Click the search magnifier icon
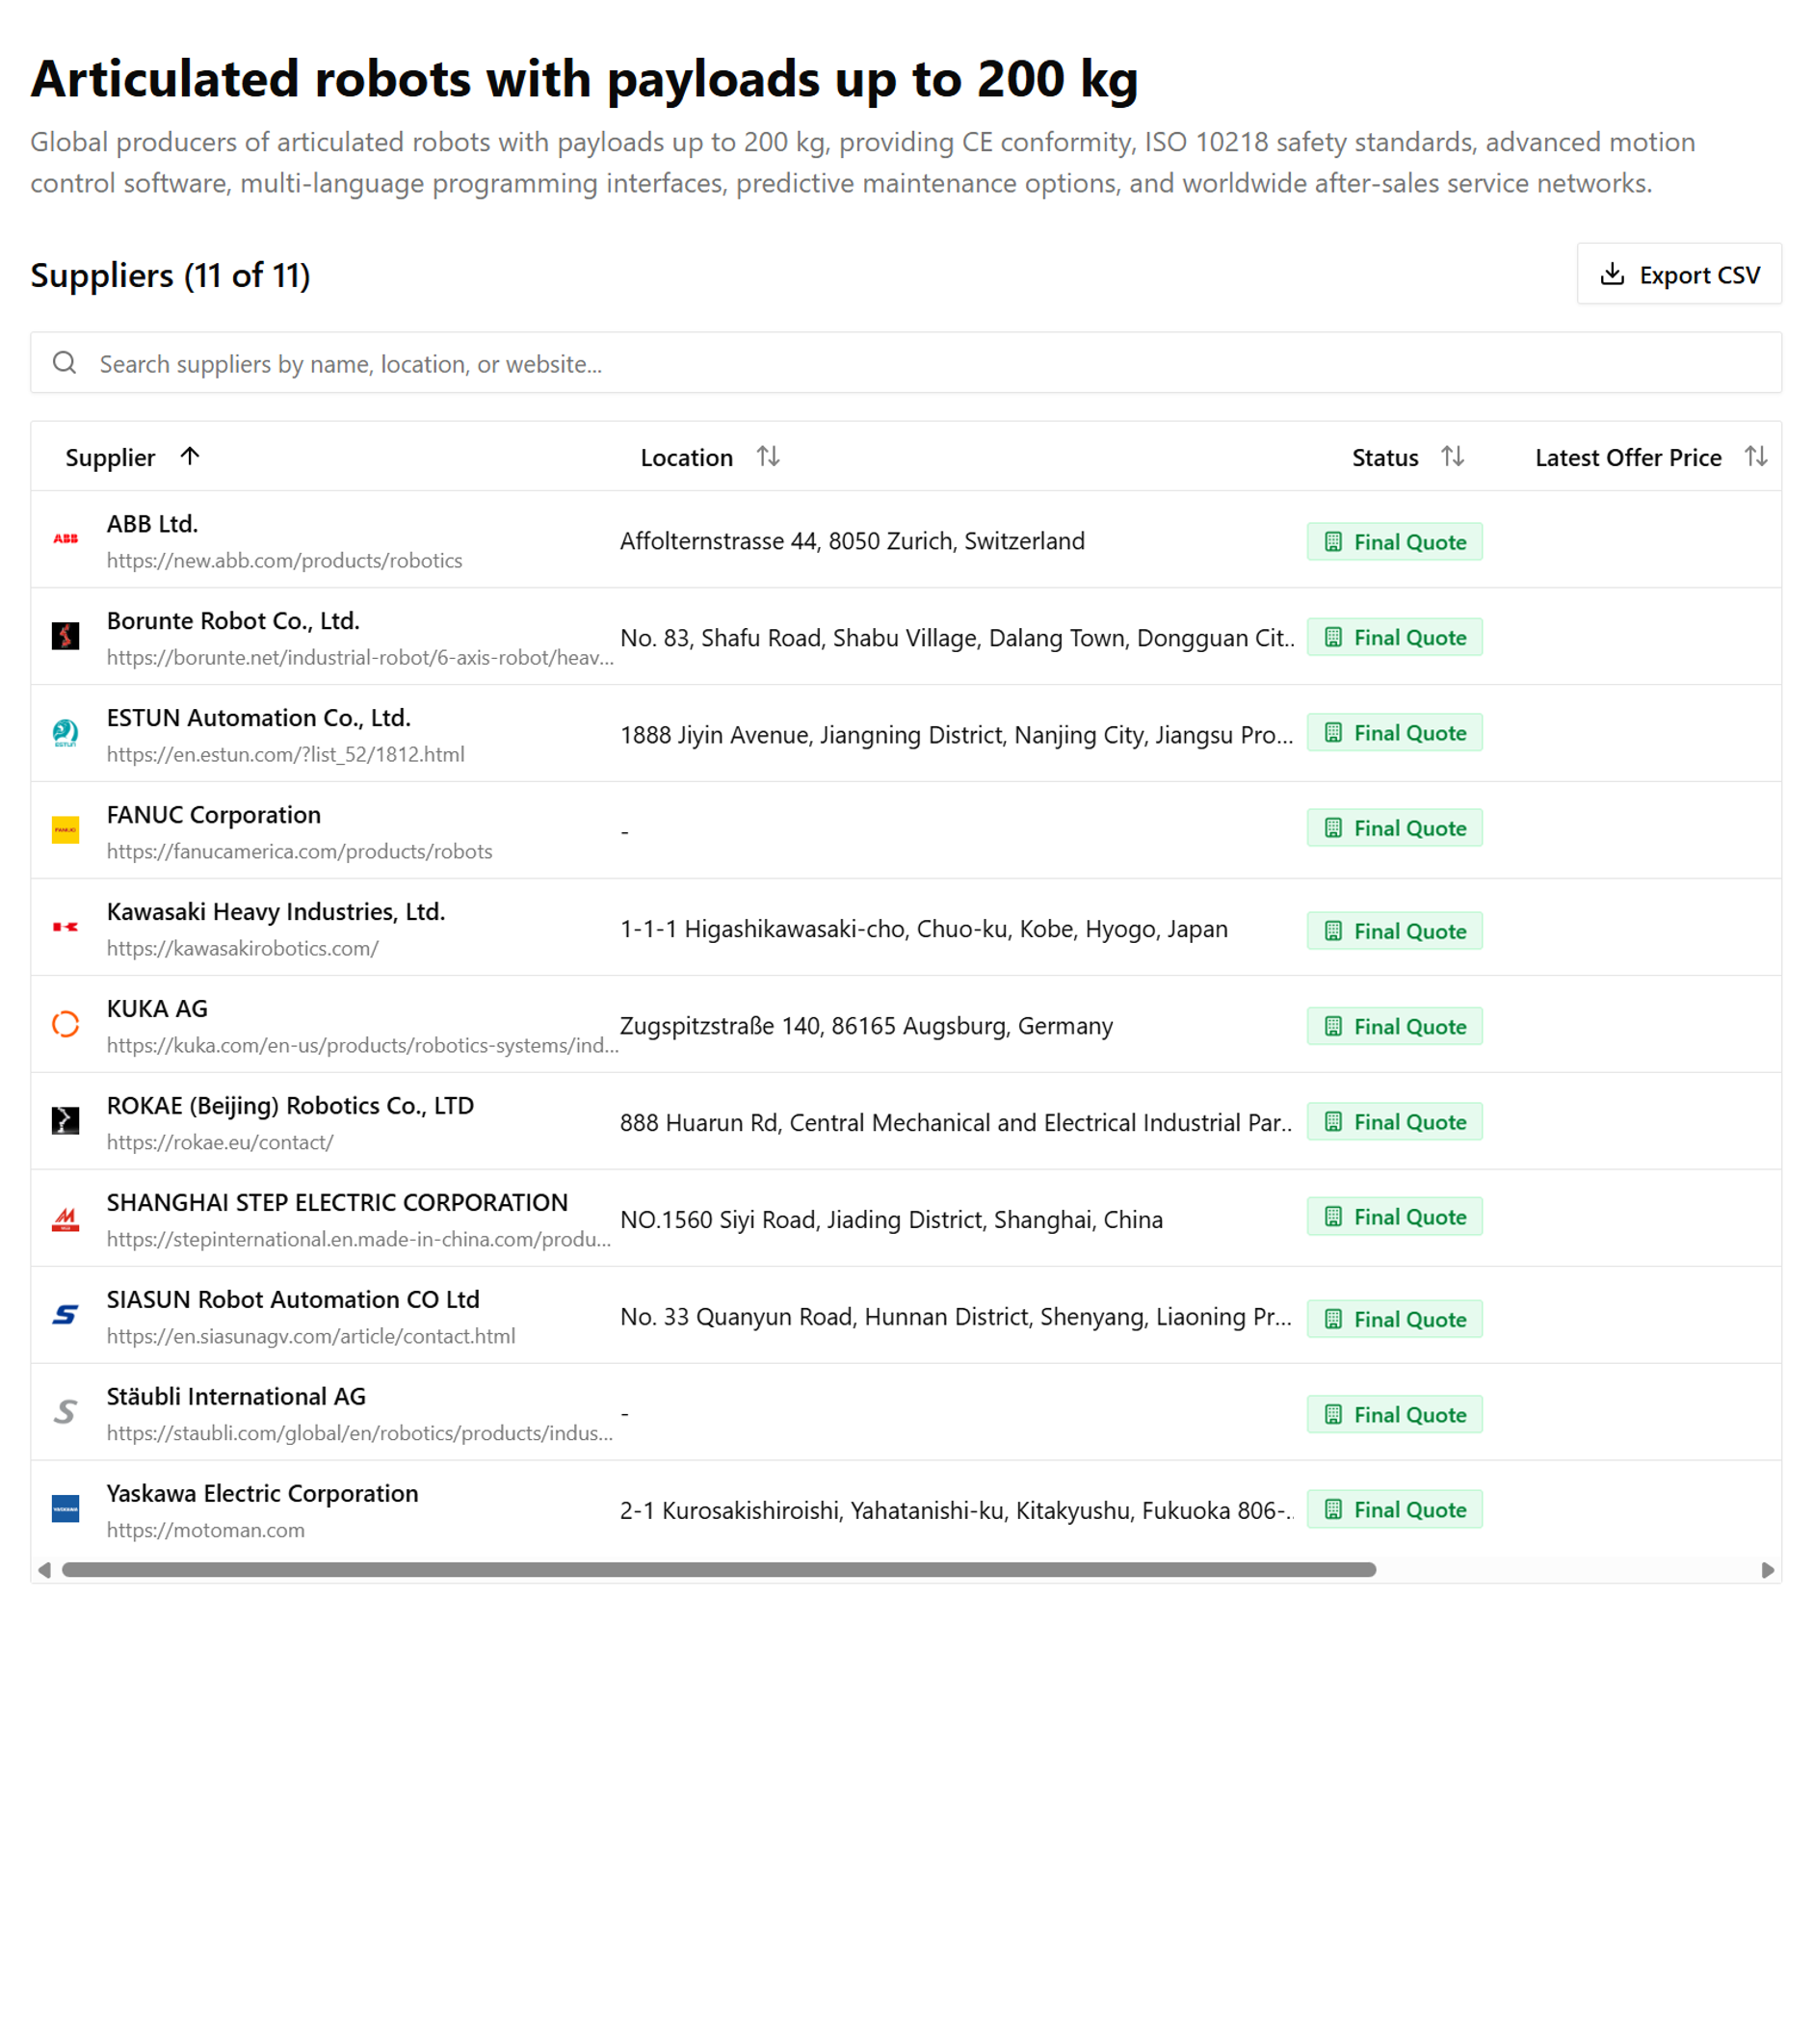This screenshot has height=2044, width=1813. 65,363
